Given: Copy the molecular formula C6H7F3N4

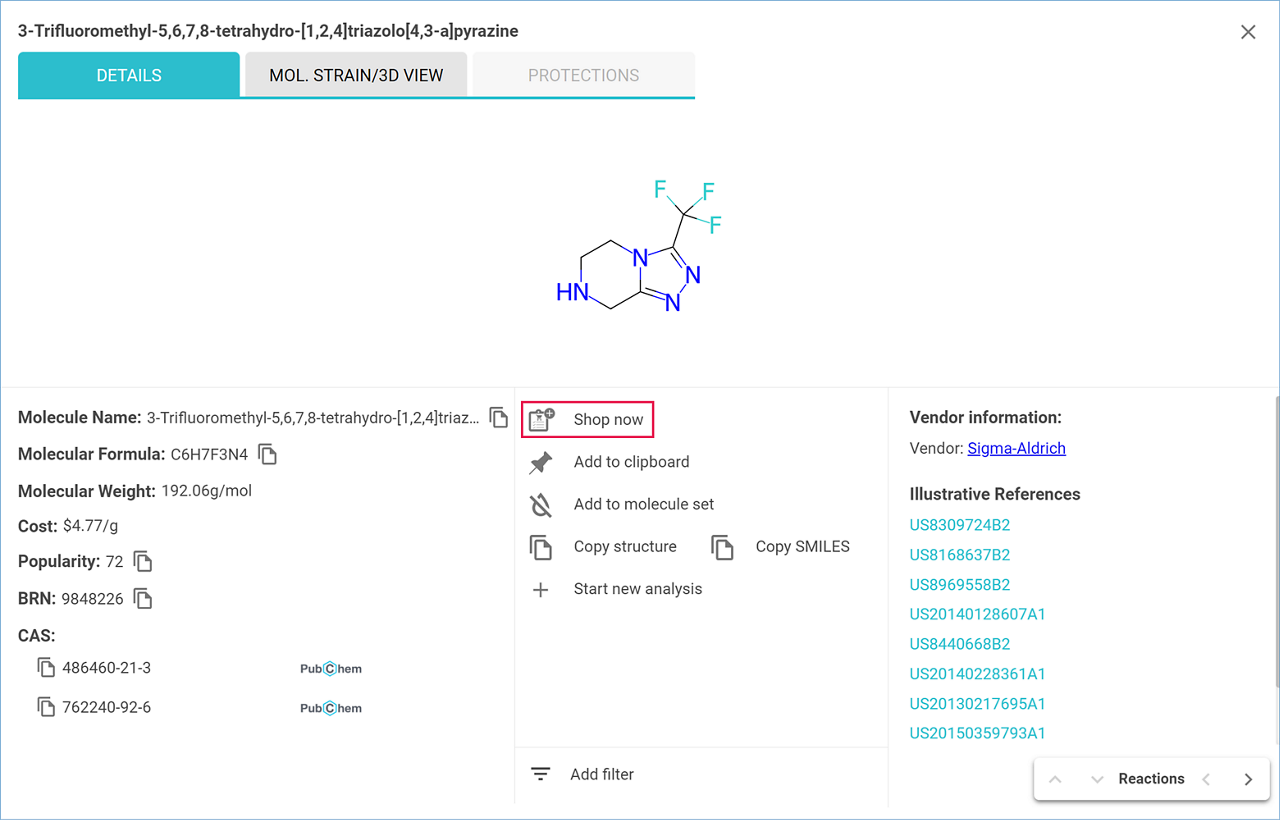Looking at the screenshot, I should point(267,454).
